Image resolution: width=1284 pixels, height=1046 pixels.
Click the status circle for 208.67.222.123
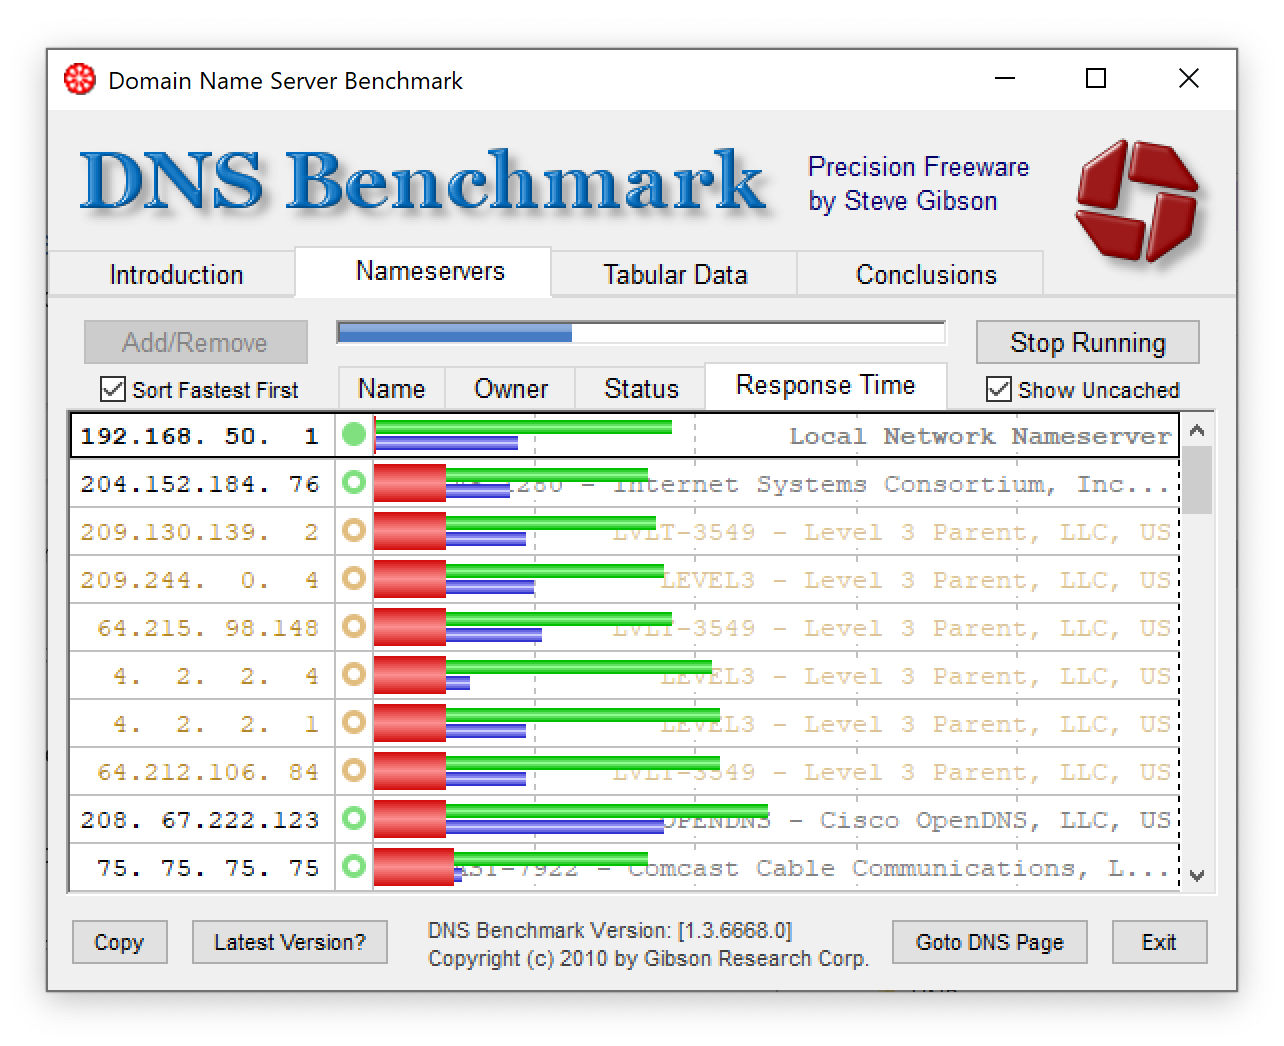[354, 818]
